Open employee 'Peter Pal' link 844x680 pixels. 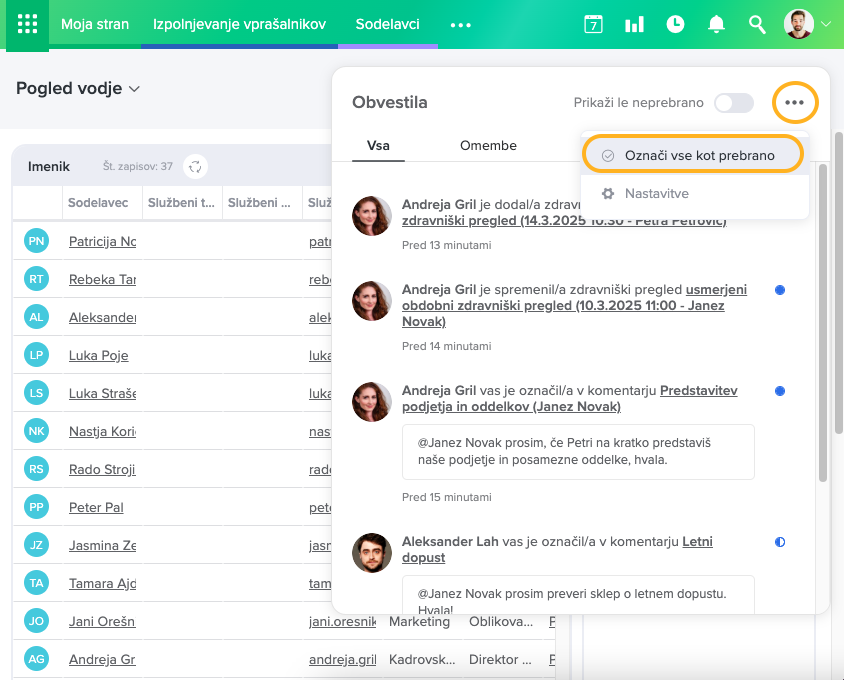(x=96, y=507)
